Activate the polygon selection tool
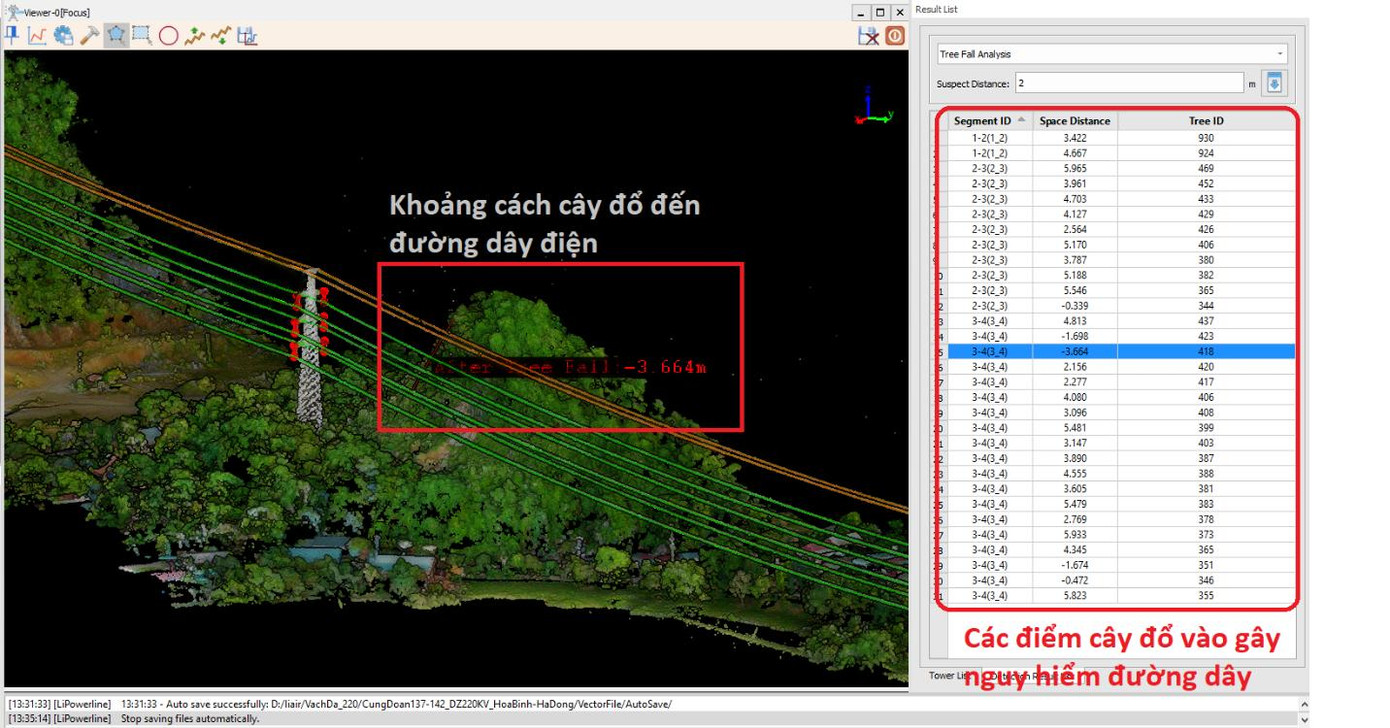The image size is (1390, 728). (x=116, y=36)
